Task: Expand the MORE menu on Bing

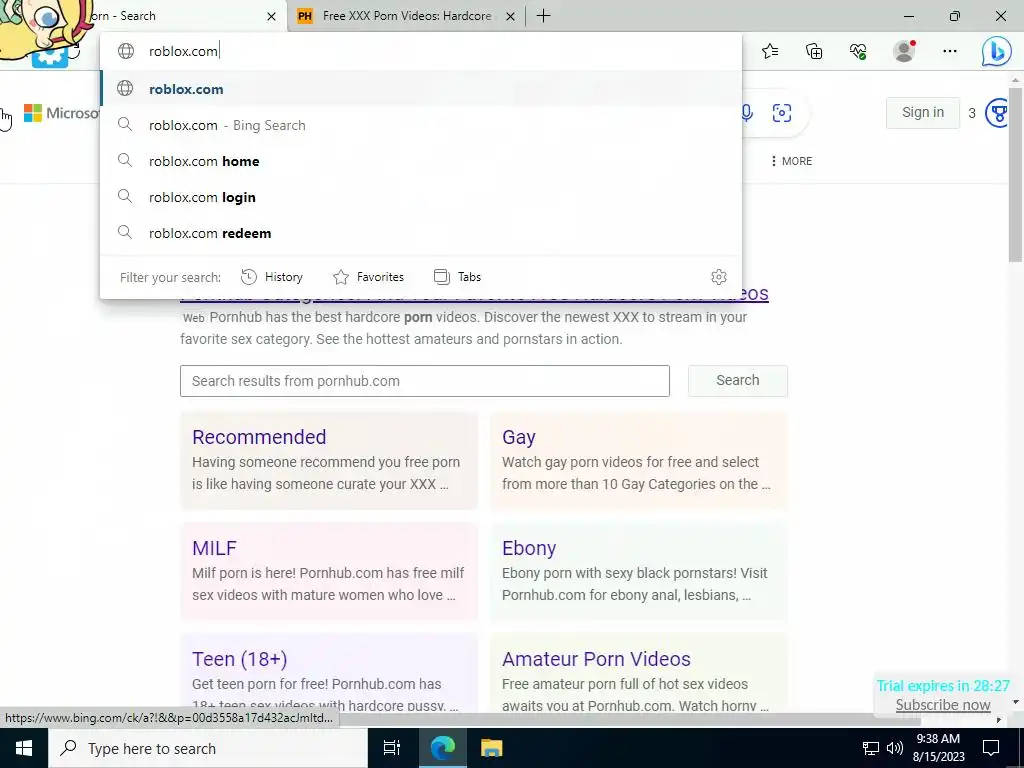Action: click(x=792, y=161)
